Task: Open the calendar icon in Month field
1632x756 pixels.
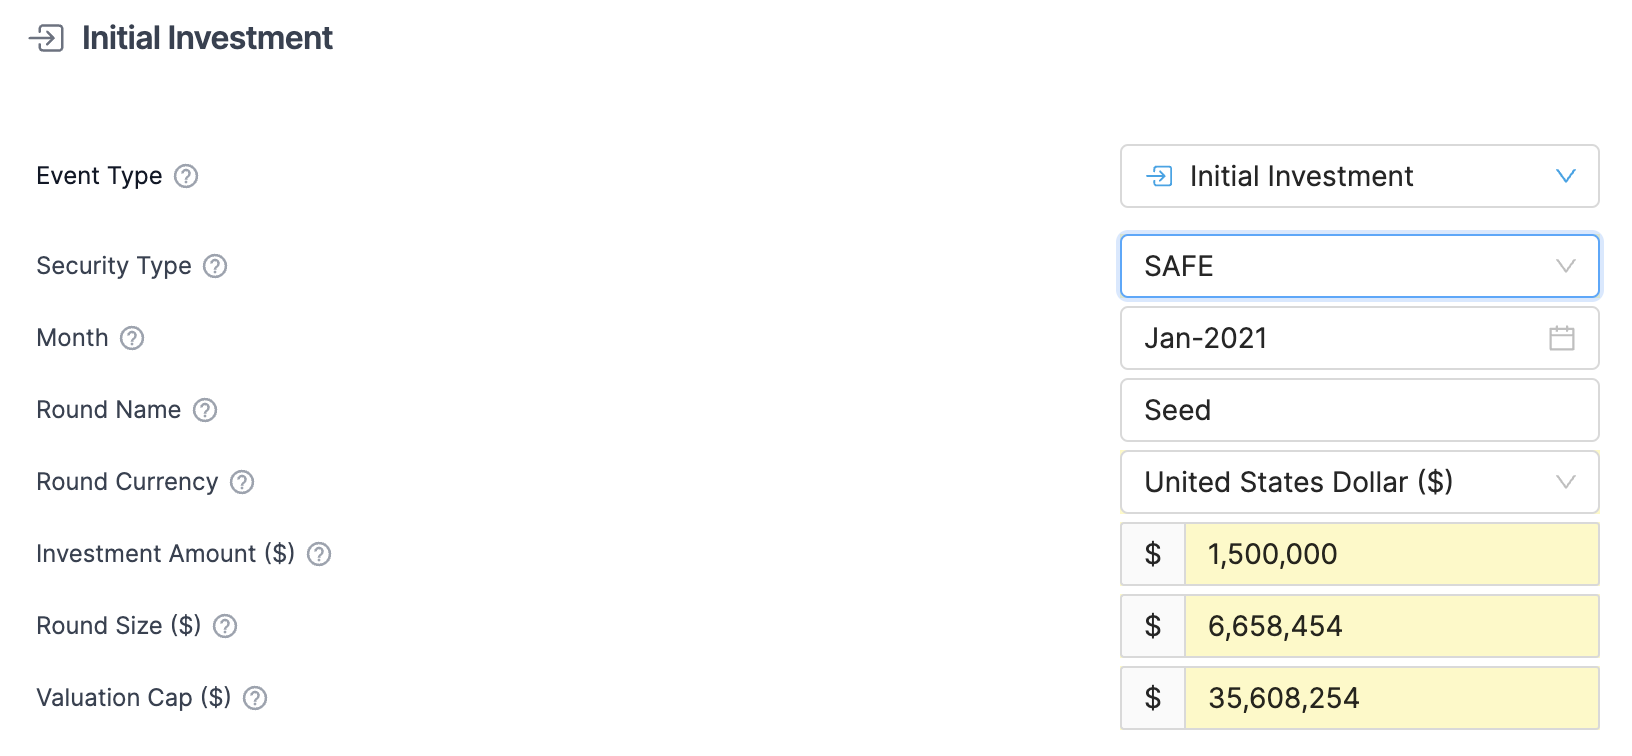Action: pos(1561,338)
